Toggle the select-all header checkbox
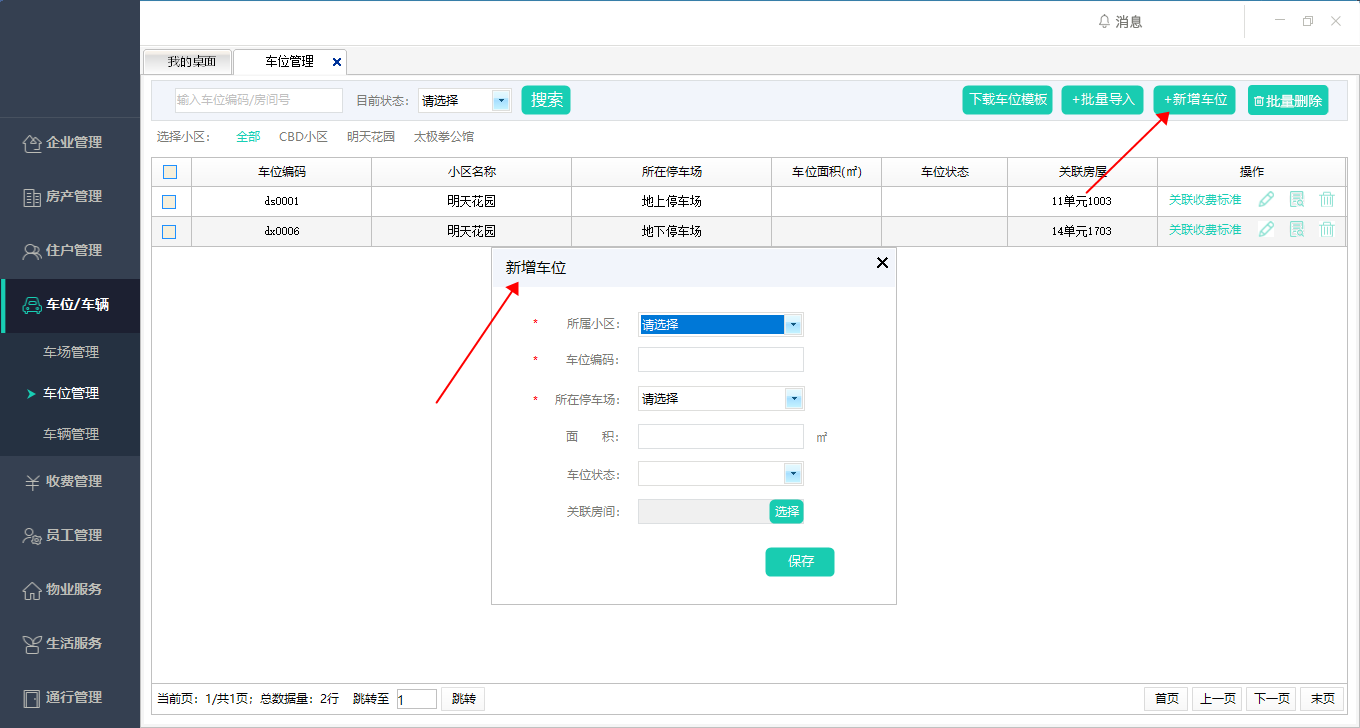Image resolution: width=1360 pixels, height=728 pixels. (170, 172)
